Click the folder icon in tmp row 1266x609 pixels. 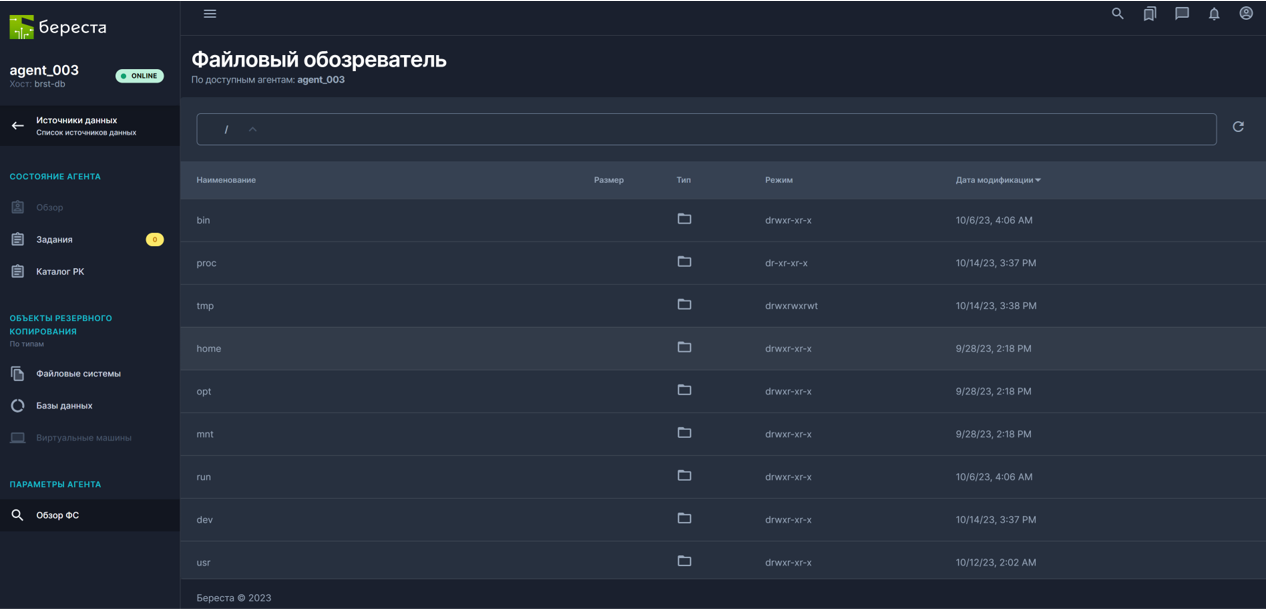point(684,305)
